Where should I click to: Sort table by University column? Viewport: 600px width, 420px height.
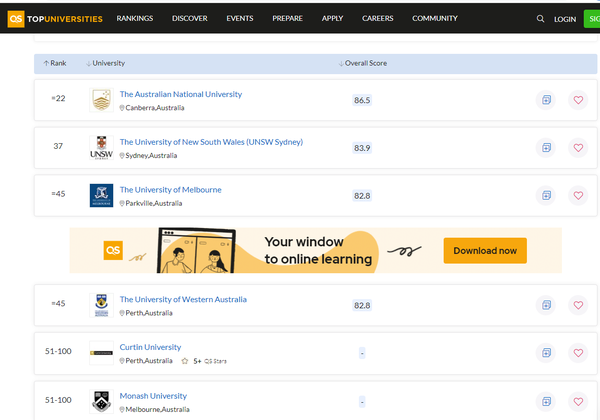point(106,63)
